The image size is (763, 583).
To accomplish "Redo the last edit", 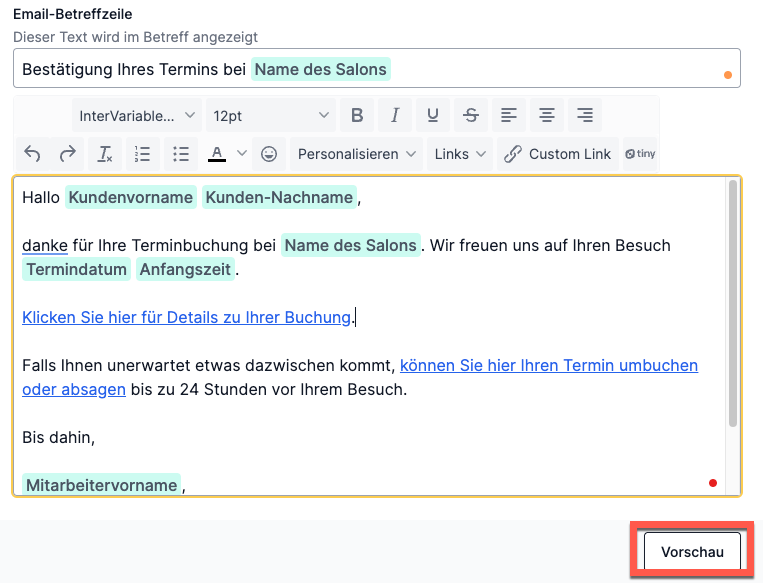I will pos(68,154).
